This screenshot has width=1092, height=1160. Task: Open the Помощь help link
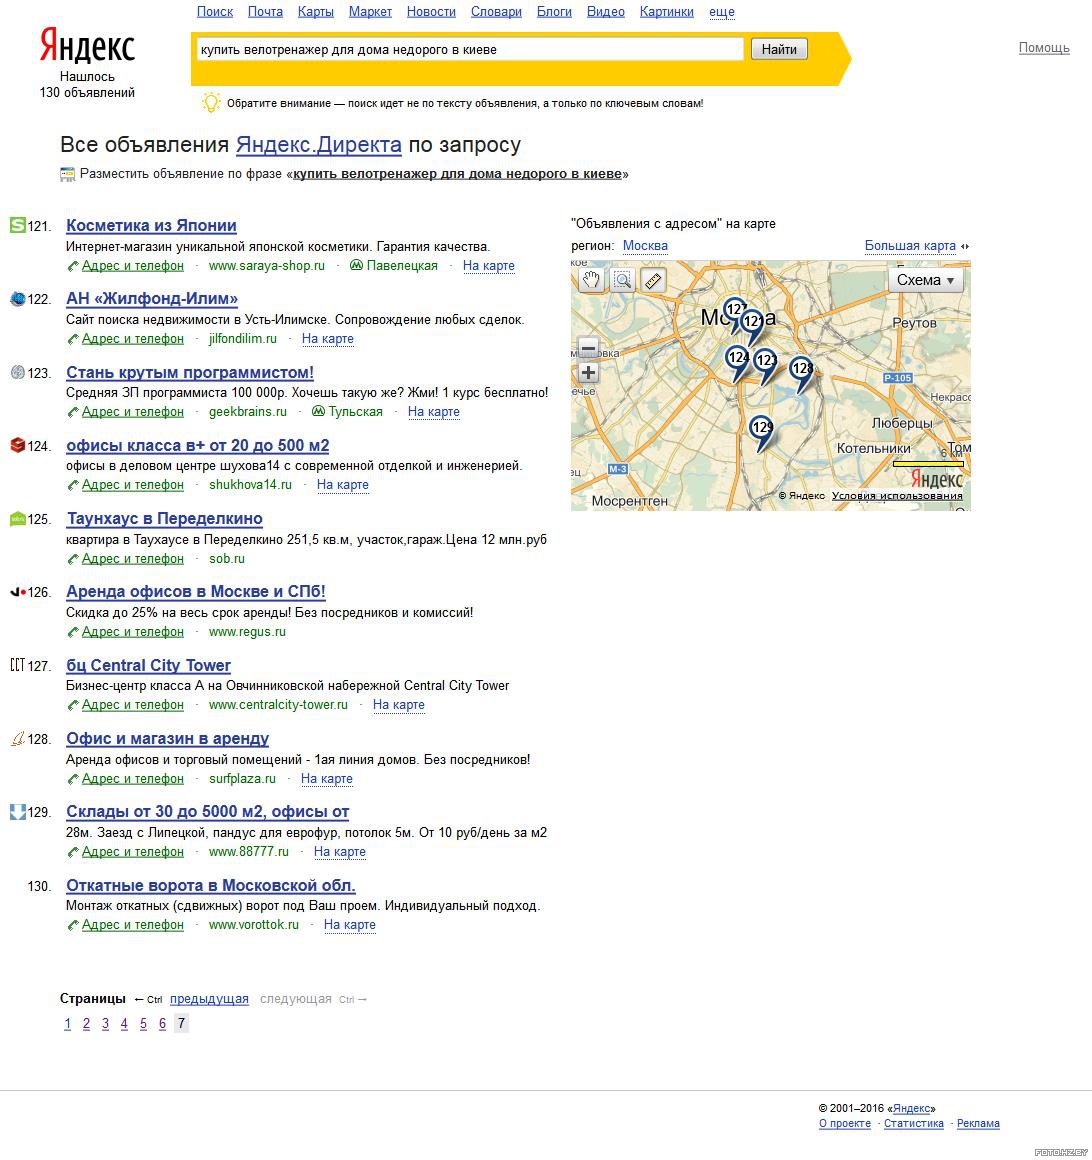click(x=1044, y=48)
